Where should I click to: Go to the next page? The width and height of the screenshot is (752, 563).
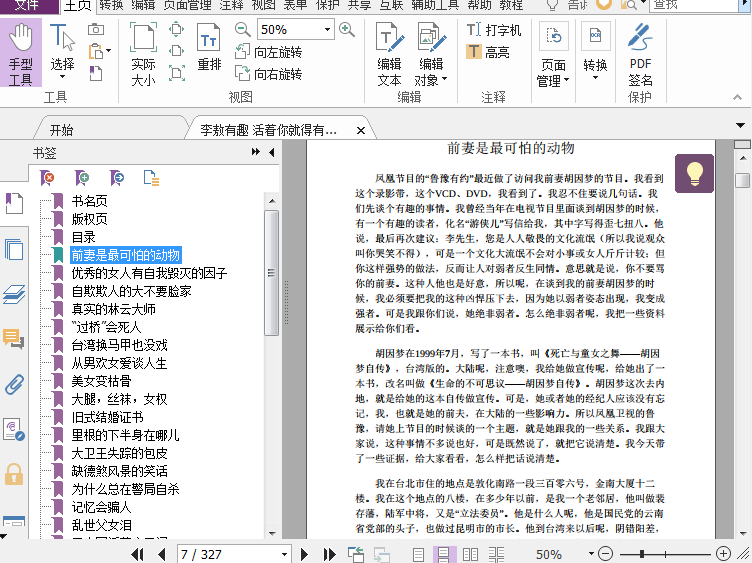304,554
